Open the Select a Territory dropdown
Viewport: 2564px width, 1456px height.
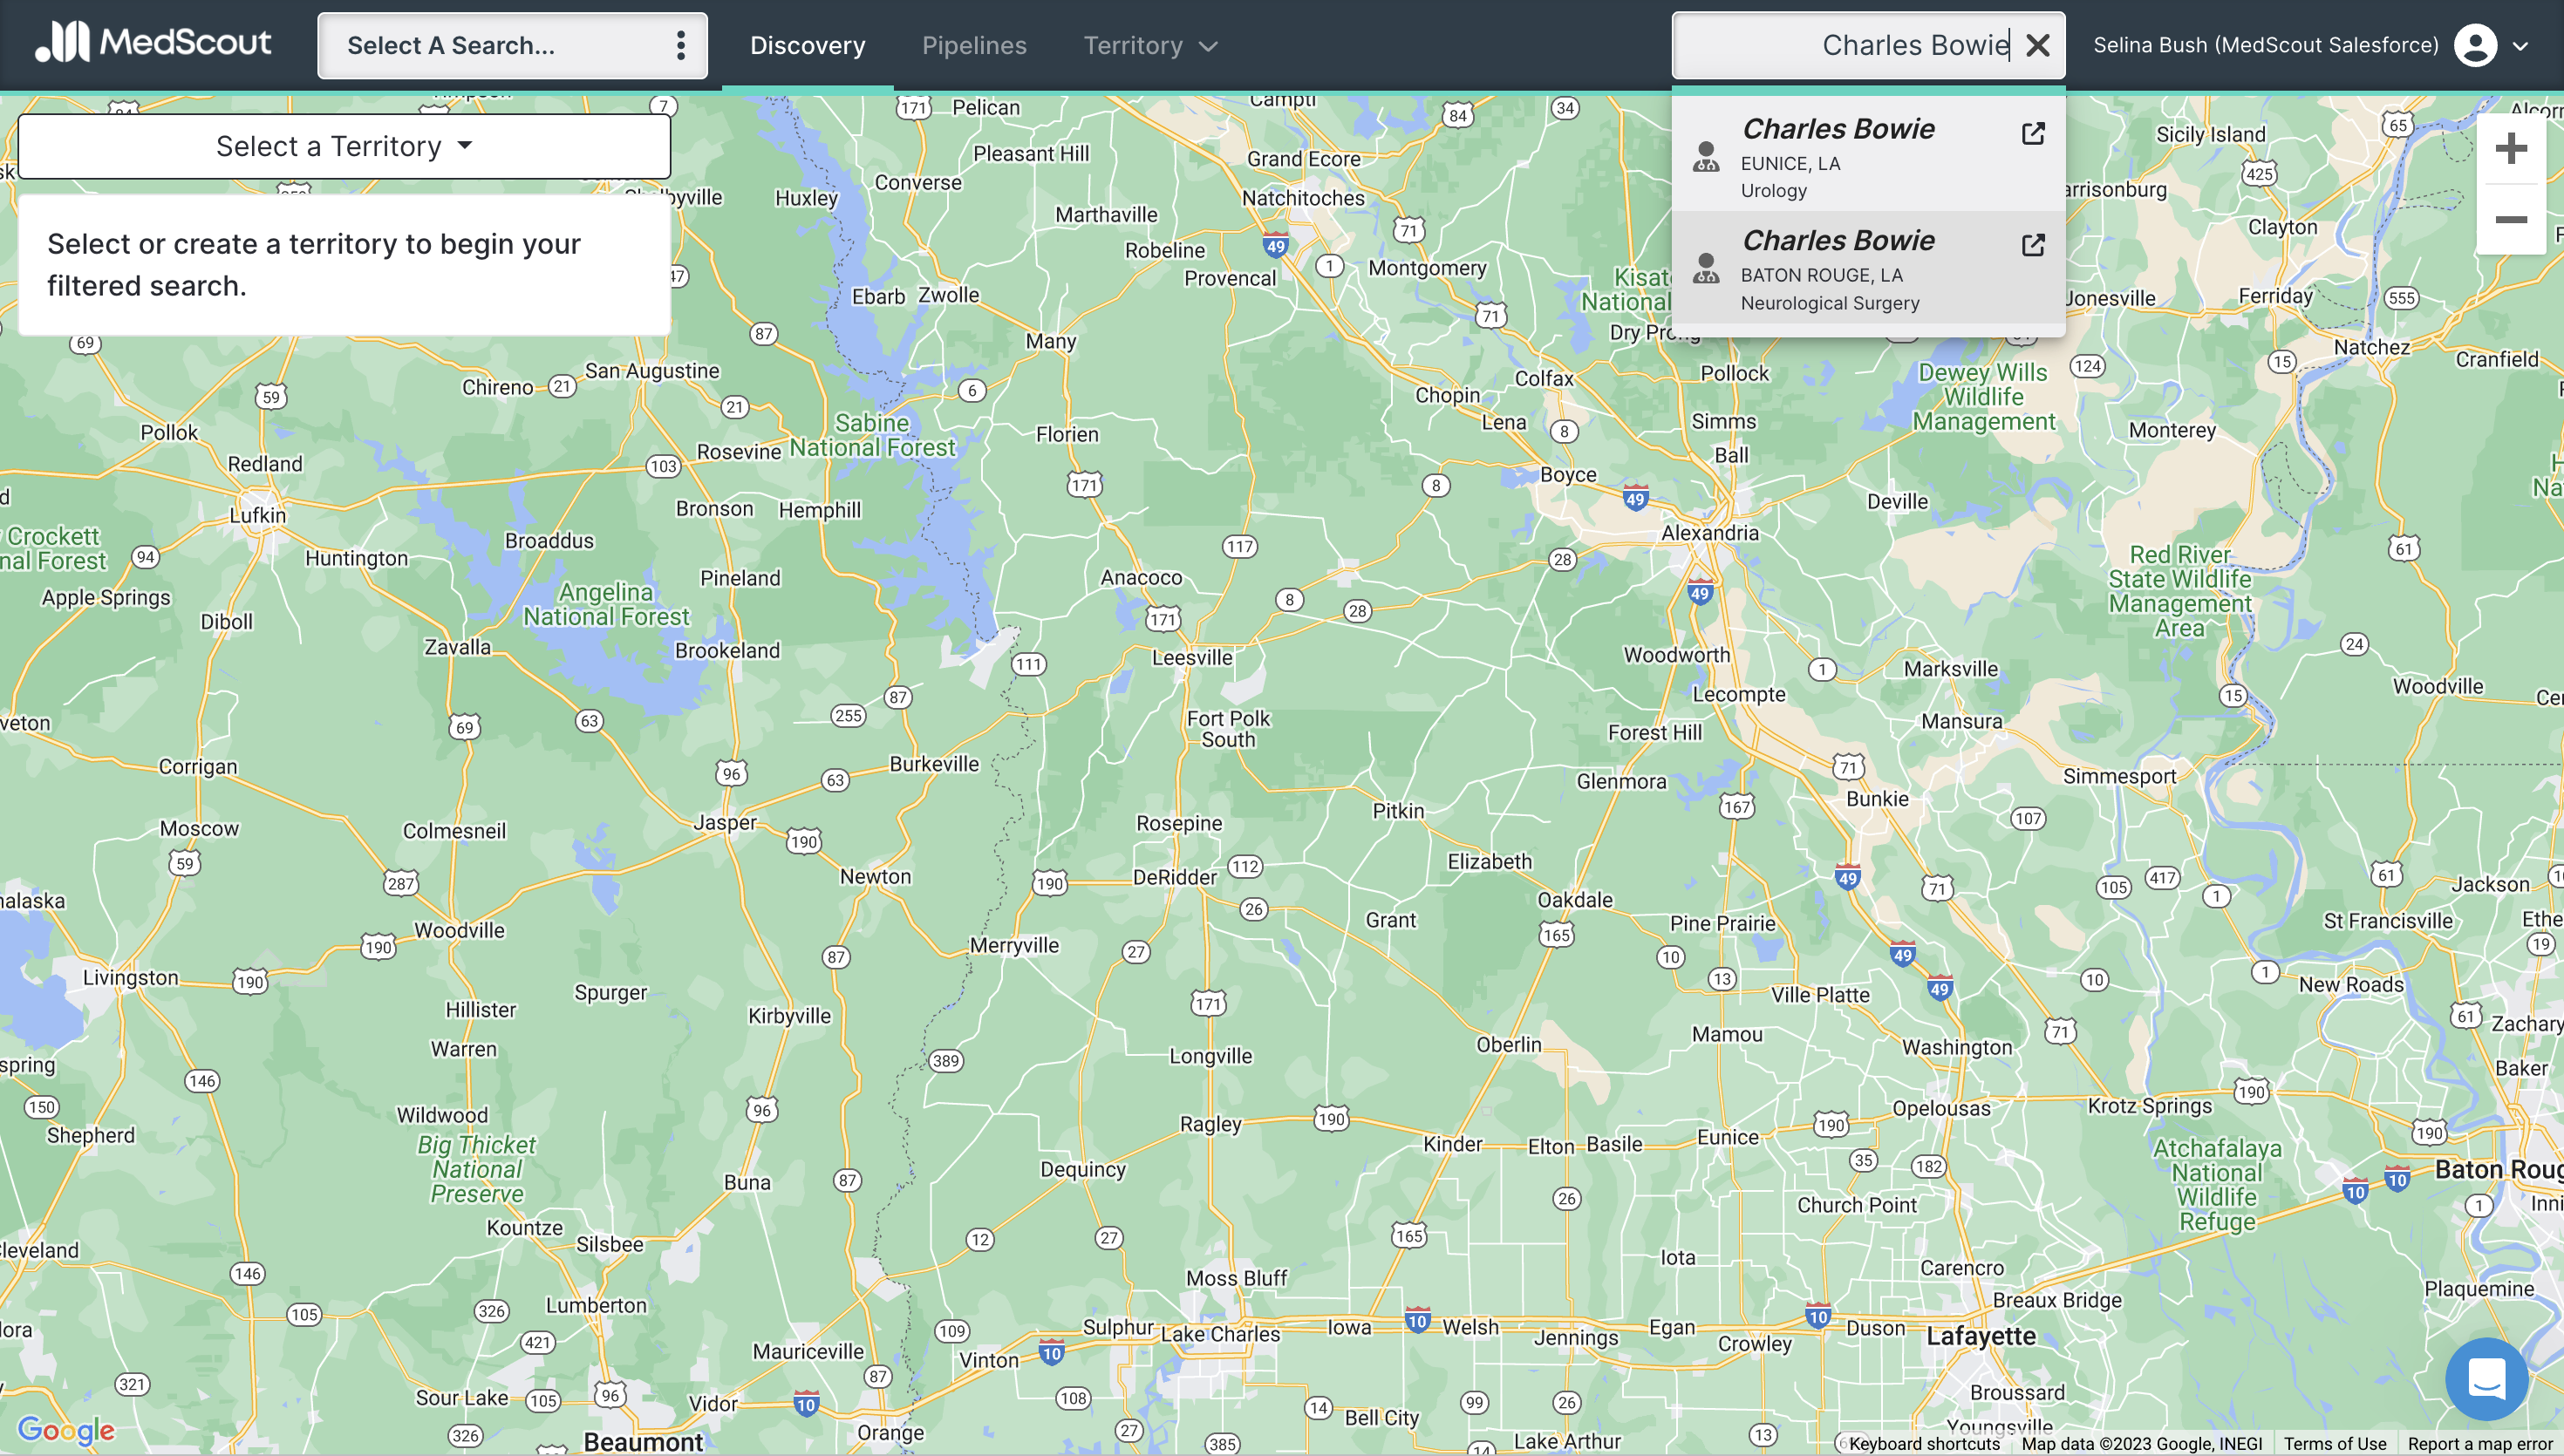(344, 146)
